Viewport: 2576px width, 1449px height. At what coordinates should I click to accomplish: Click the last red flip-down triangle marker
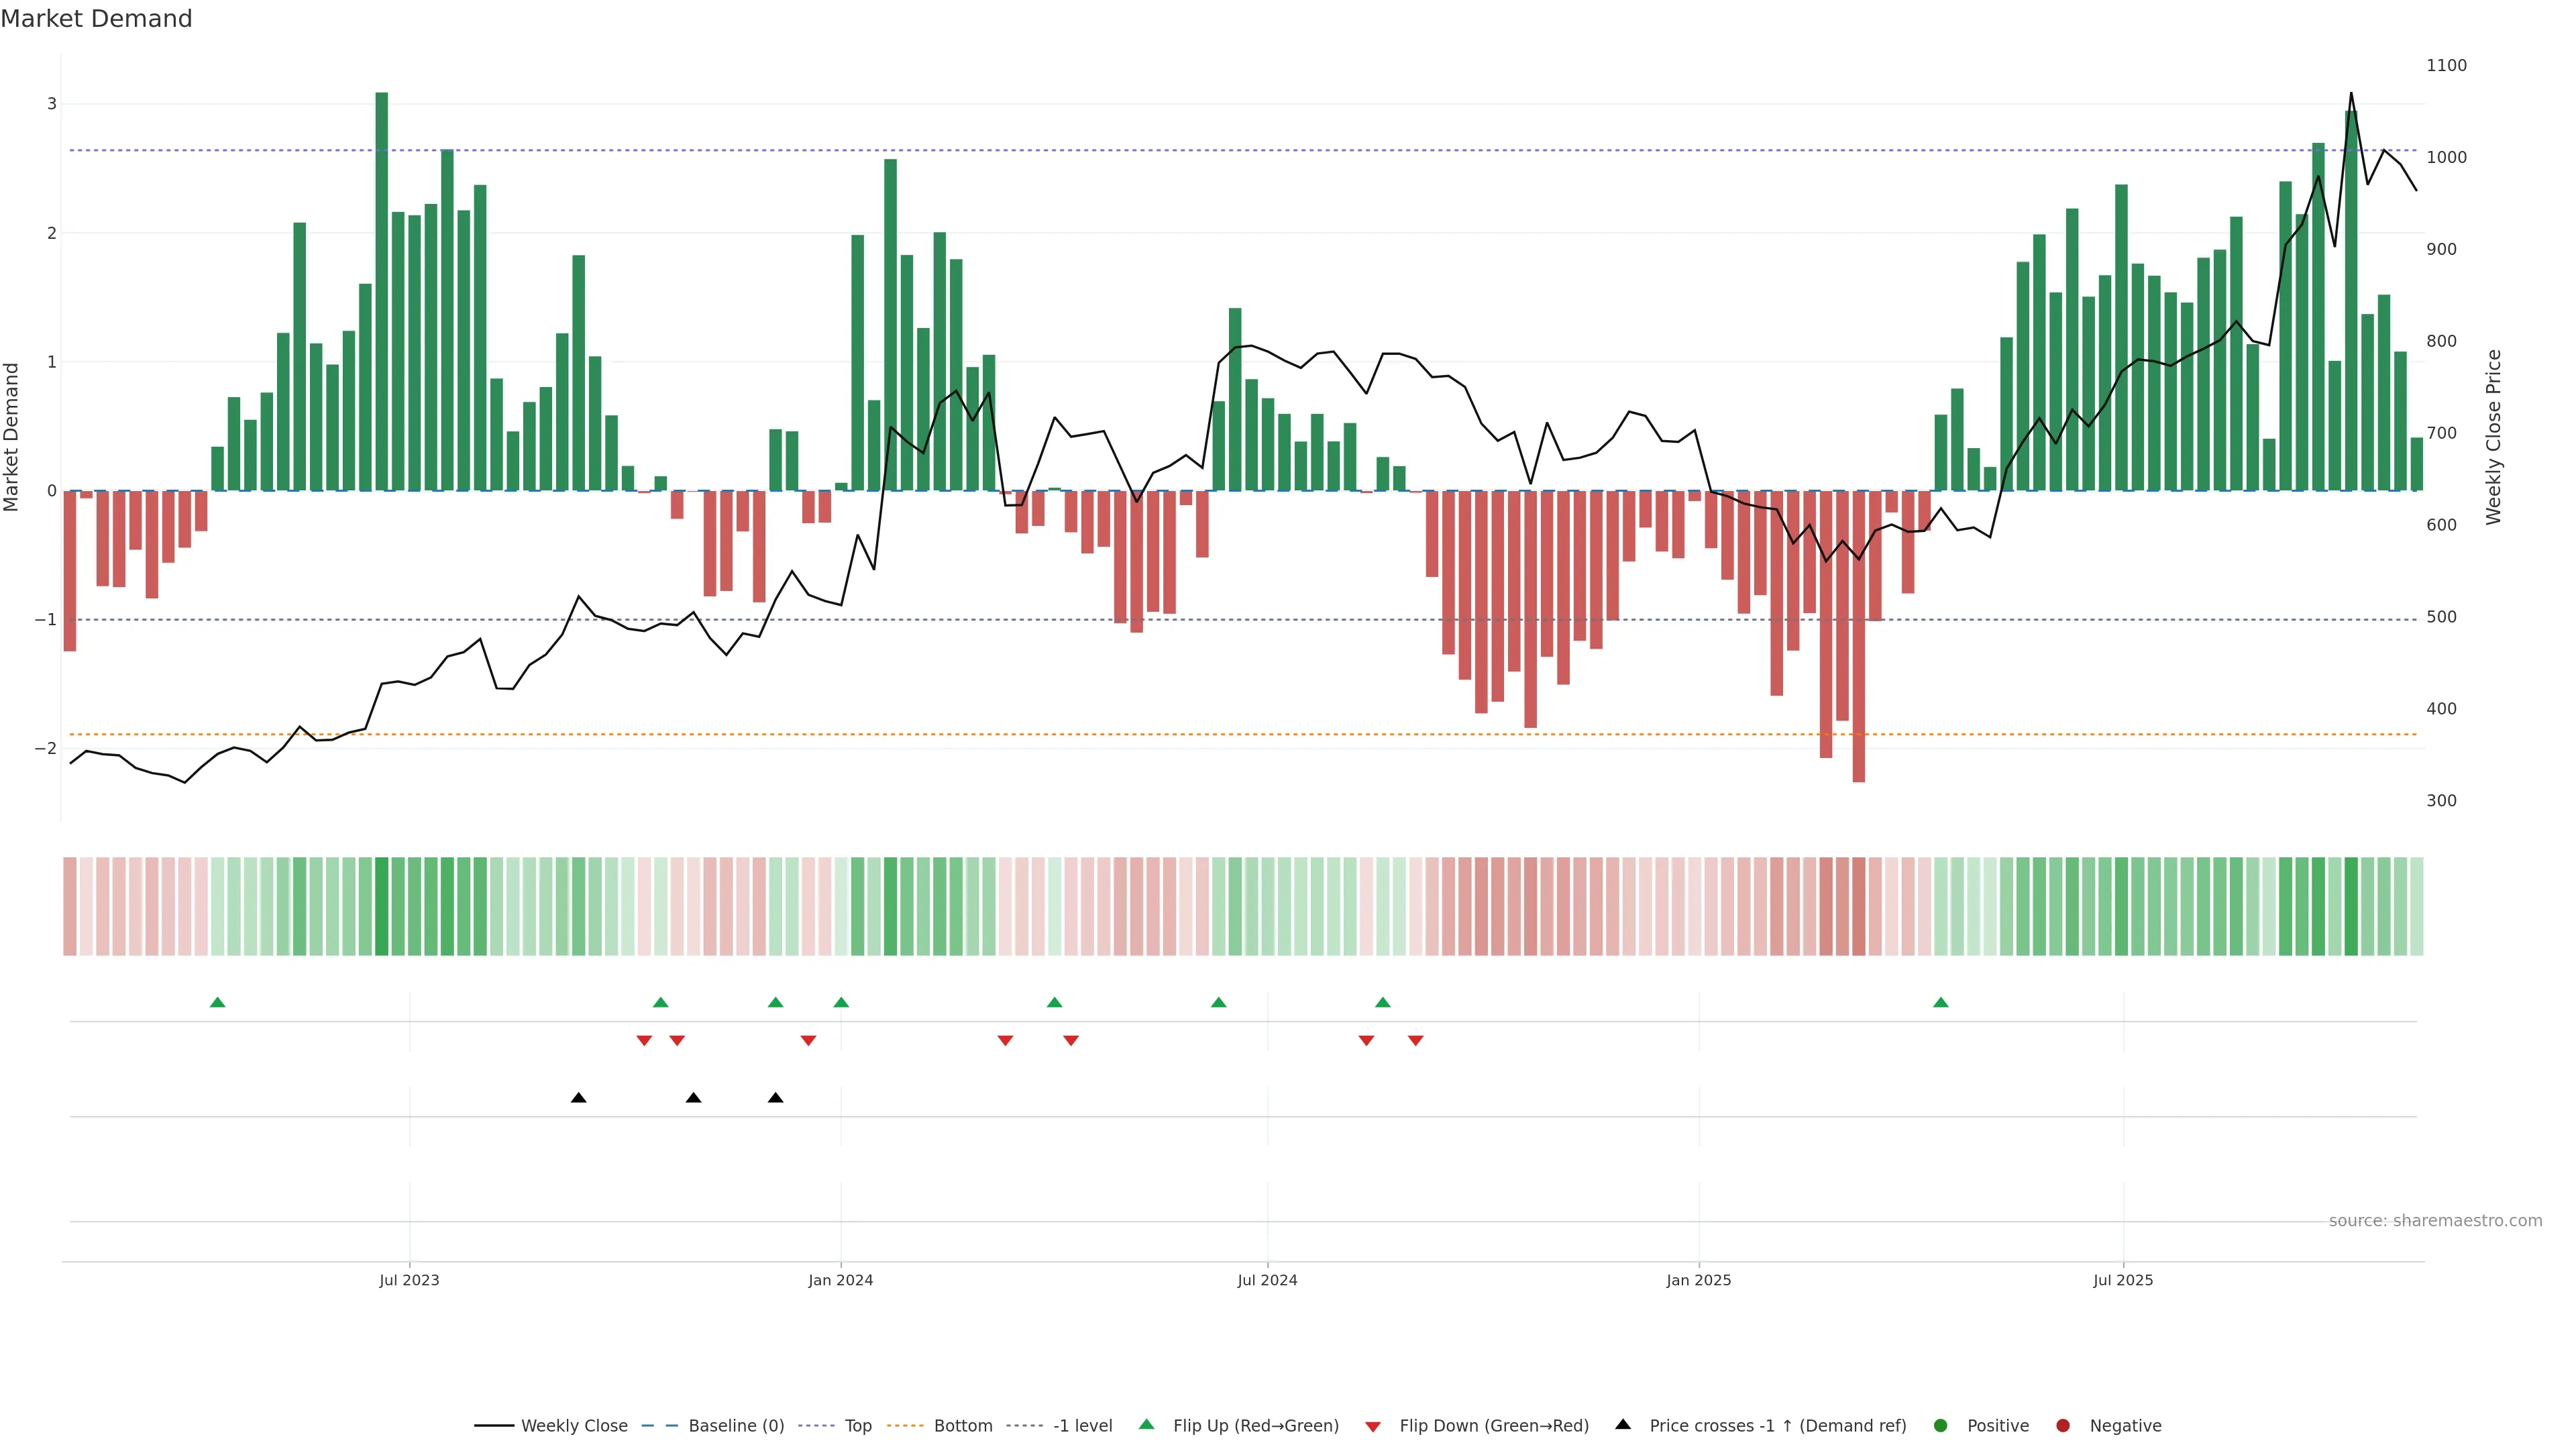click(1416, 1040)
